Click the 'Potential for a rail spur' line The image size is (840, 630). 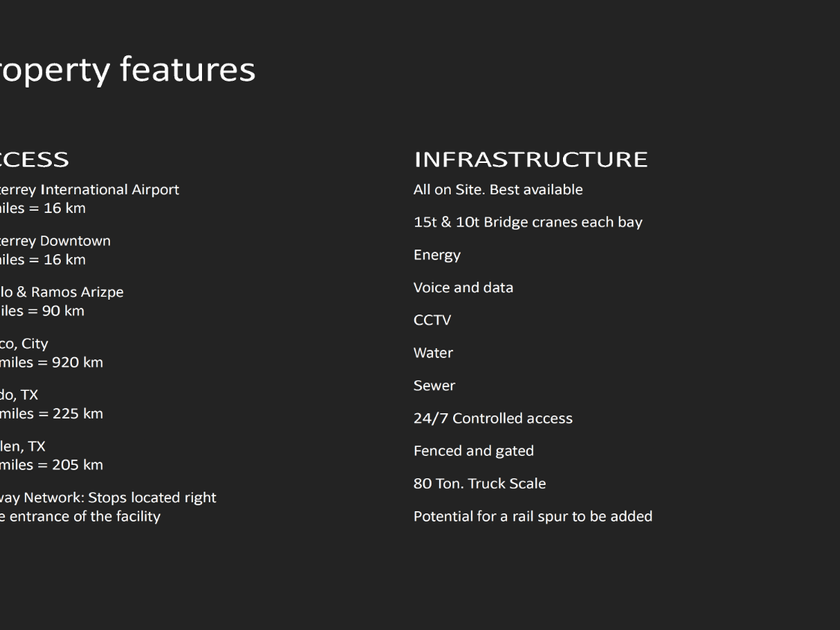(x=533, y=517)
